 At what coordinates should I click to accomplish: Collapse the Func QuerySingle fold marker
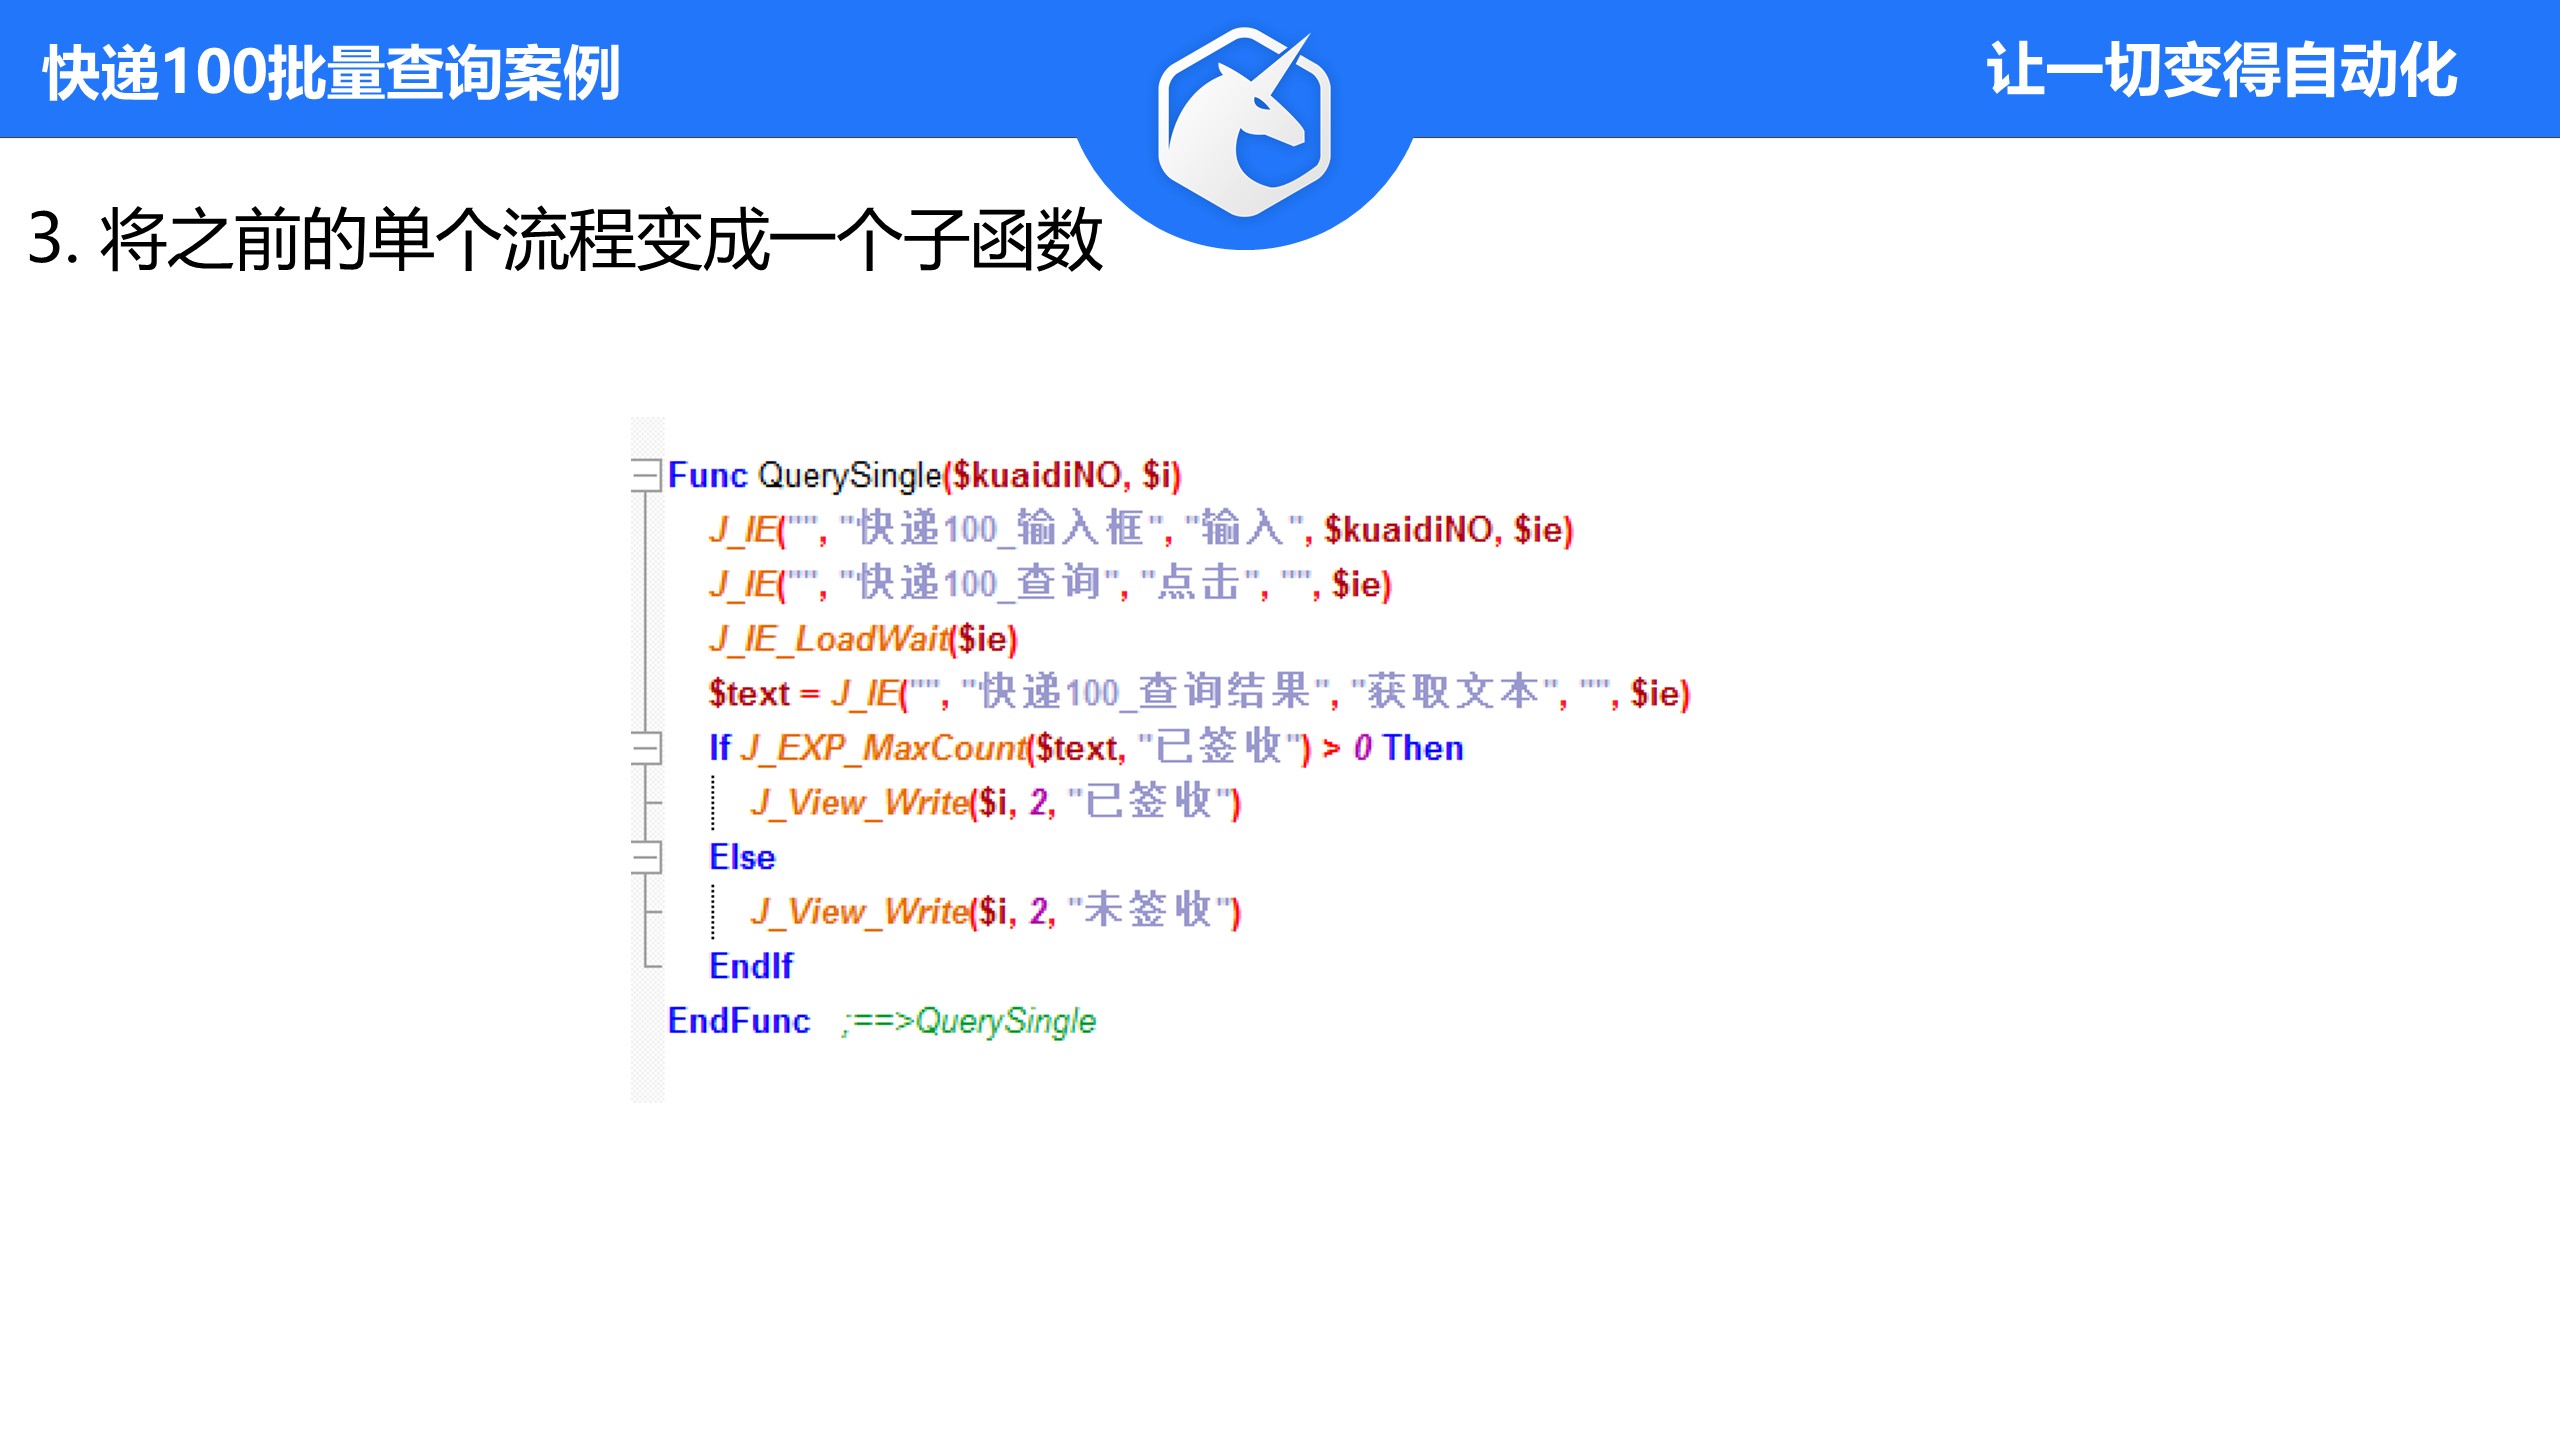coord(646,474)
